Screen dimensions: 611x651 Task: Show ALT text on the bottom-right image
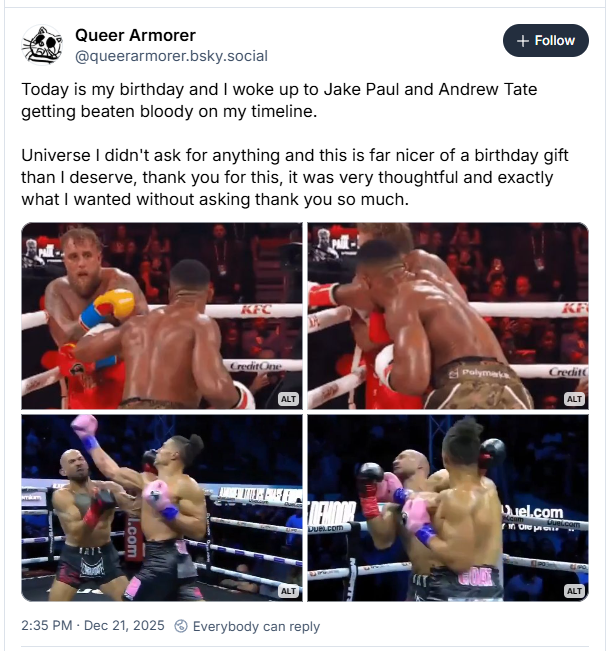tap(574, 591)
